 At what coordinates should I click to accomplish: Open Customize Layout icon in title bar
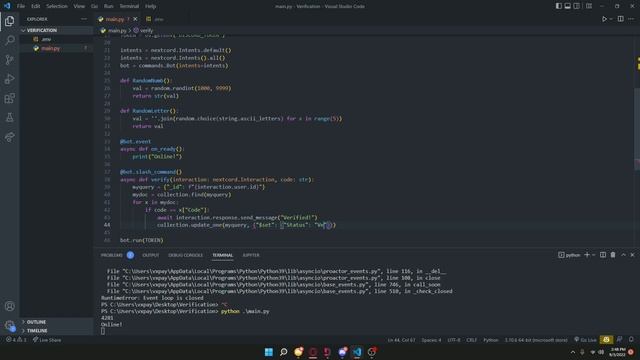(589, 6)
